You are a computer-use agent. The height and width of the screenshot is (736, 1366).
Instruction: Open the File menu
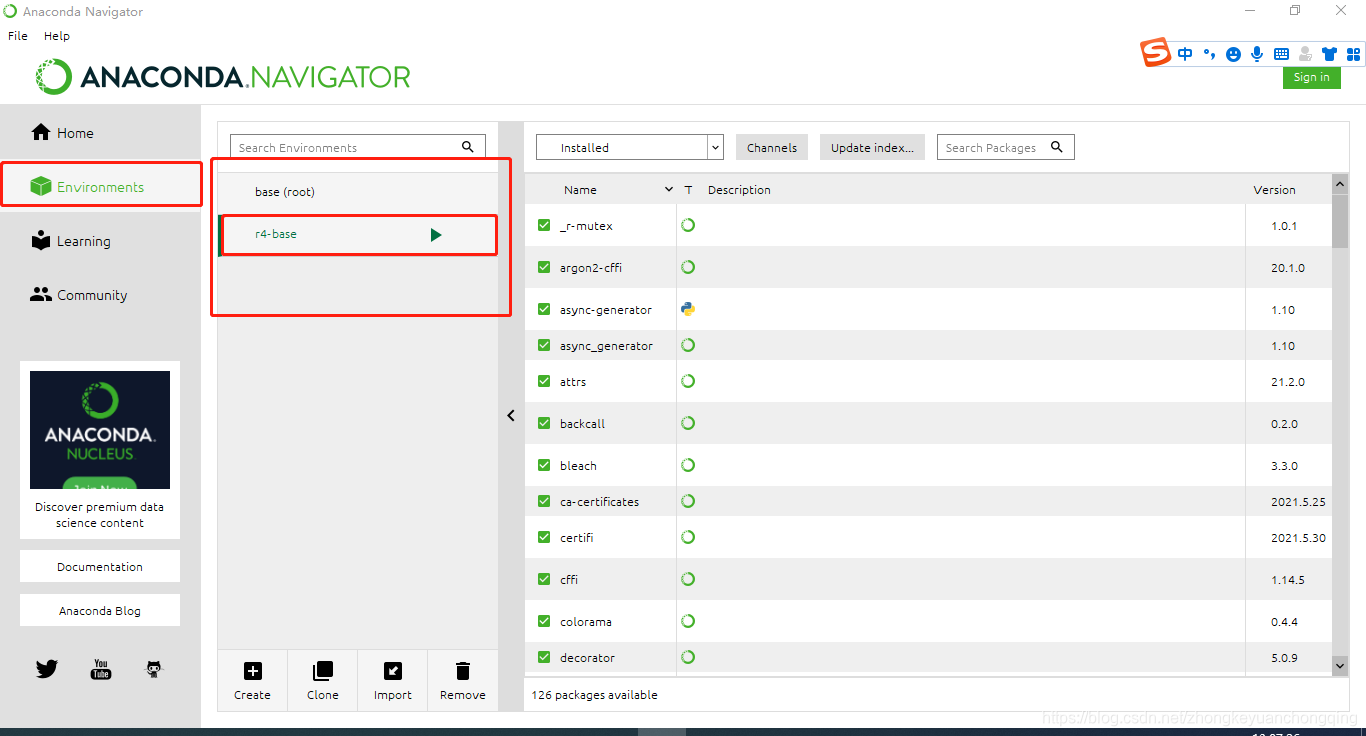(17, 35)
